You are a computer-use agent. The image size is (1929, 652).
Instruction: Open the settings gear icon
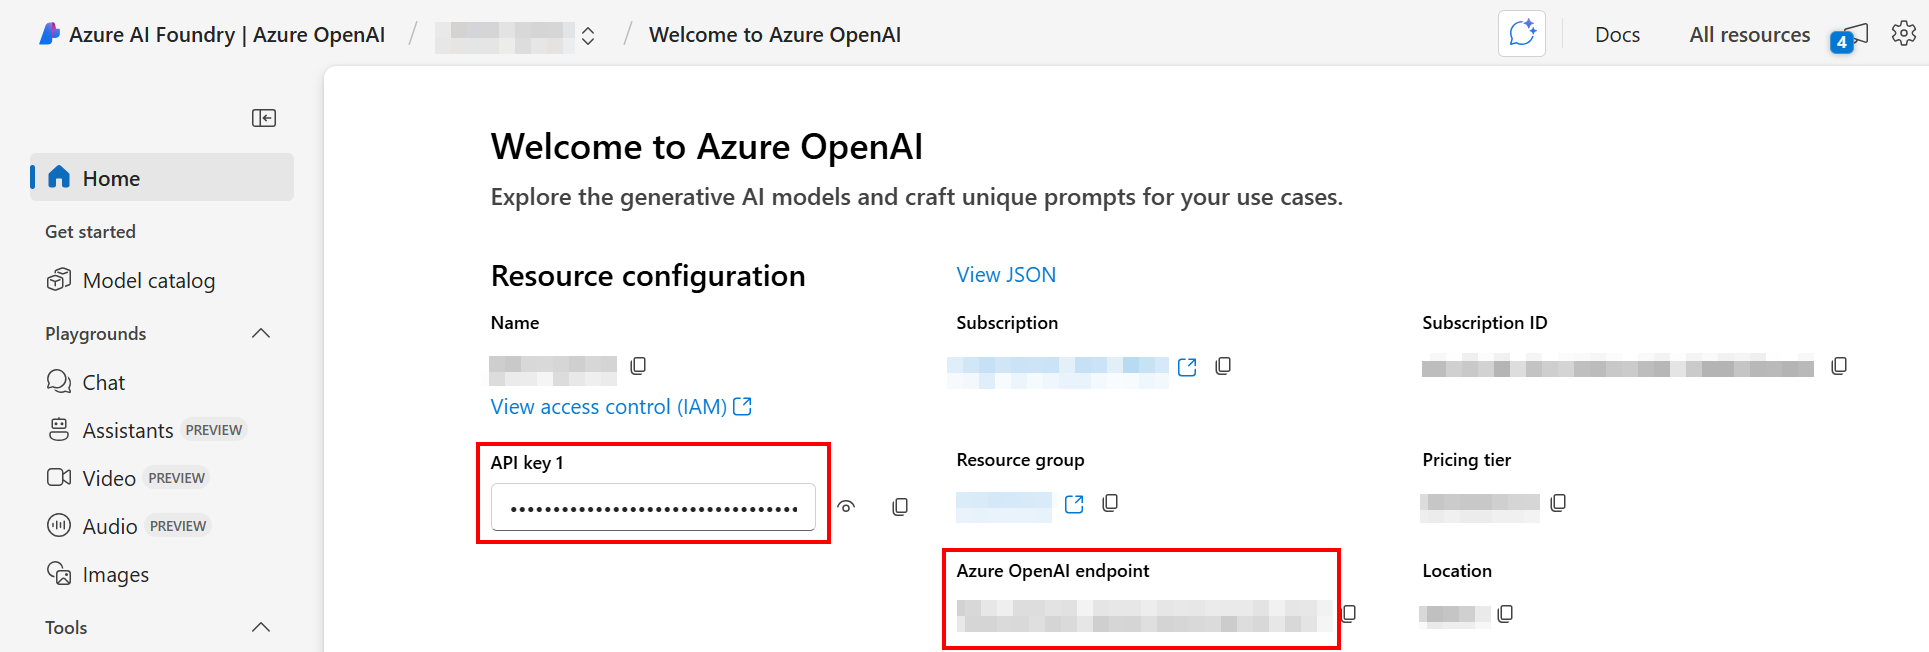[1904, 34]
